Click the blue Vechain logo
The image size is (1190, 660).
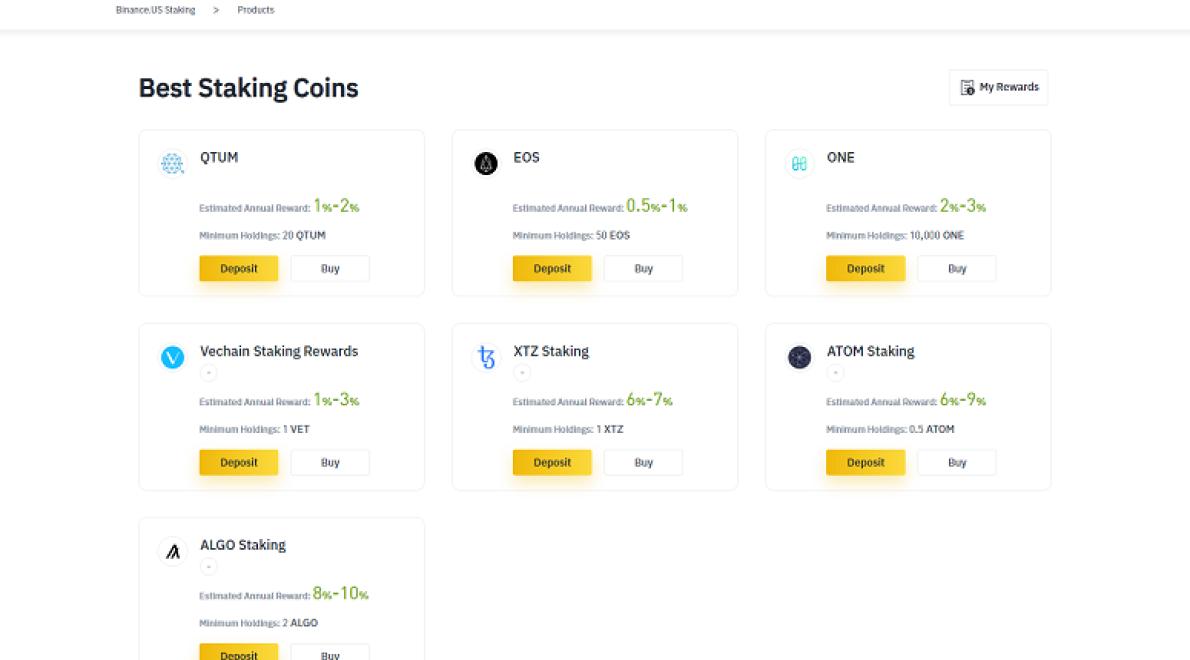click(x=172, y=357)
